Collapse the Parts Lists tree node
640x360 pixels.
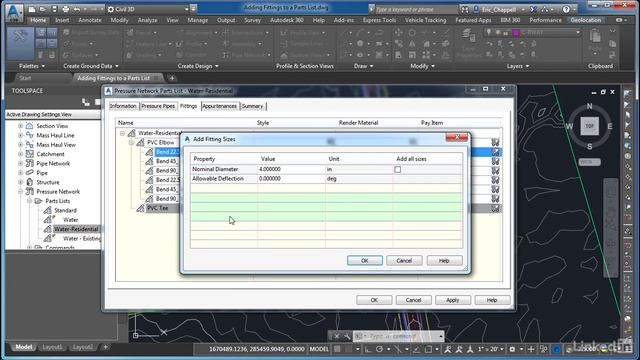[29, 201]
